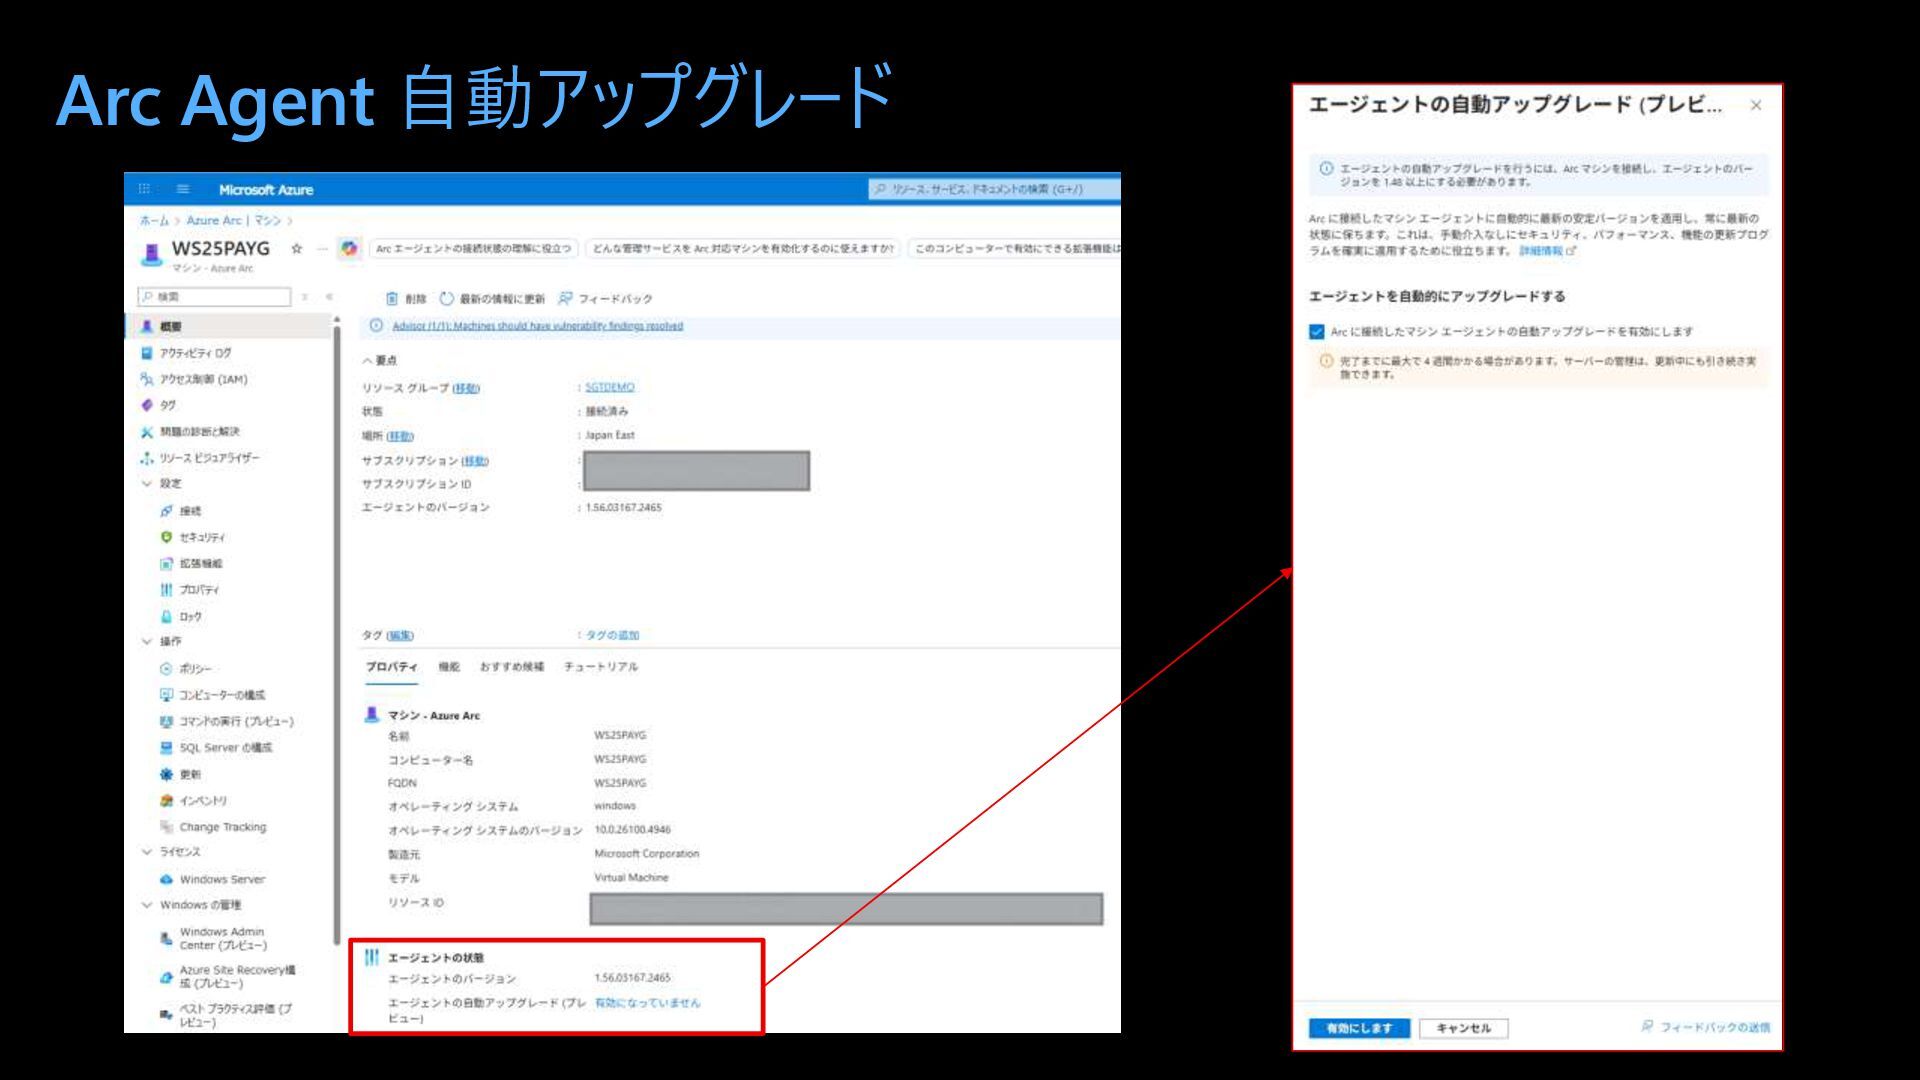Open the Copilot icon beside WS25PAYG
Screen dimensions: 1920x1080
click(x=349, y=248)
